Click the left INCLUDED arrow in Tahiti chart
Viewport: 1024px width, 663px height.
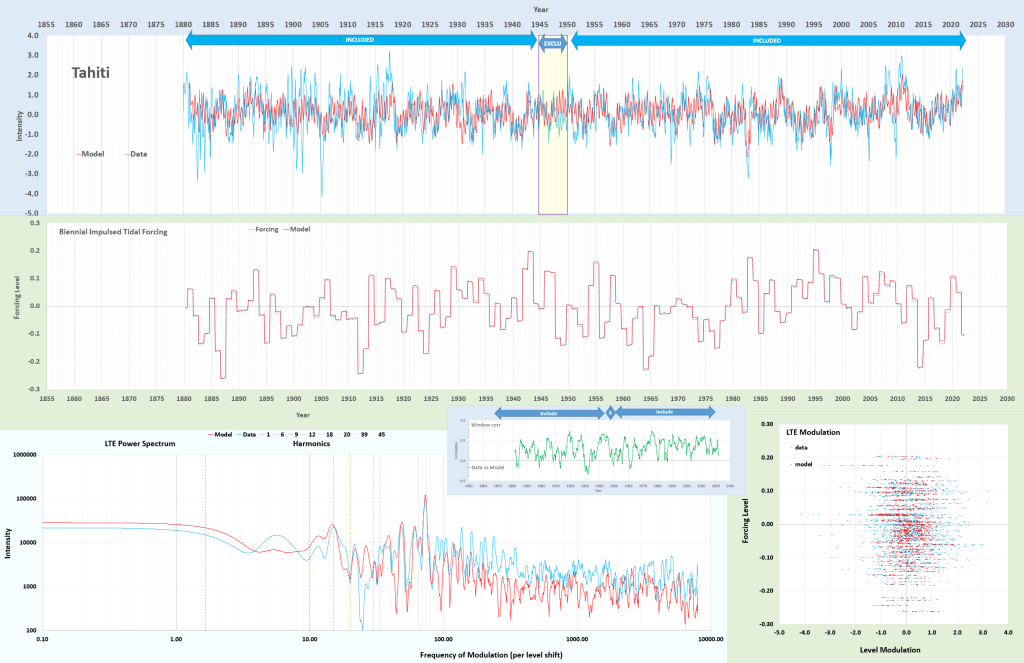click(x=362, y=41)
